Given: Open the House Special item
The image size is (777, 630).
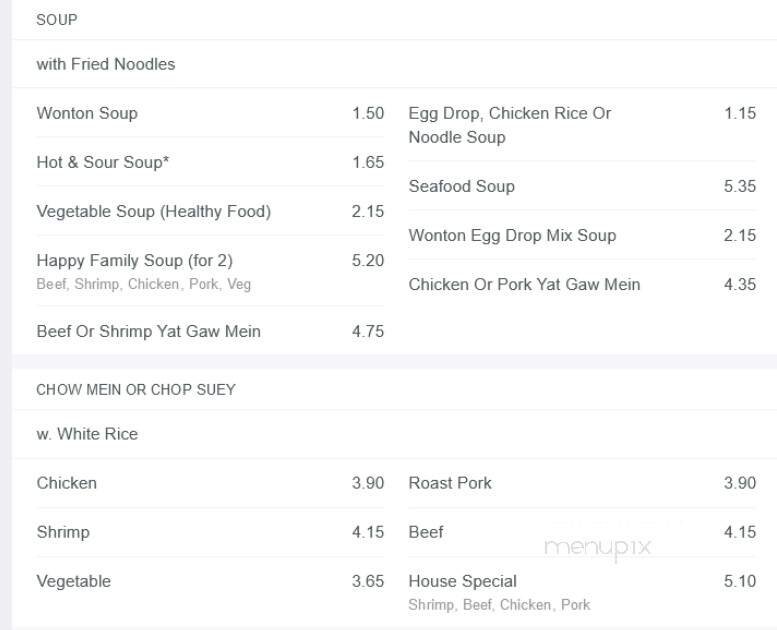Looking at the screenshot, I should [462, 581].
